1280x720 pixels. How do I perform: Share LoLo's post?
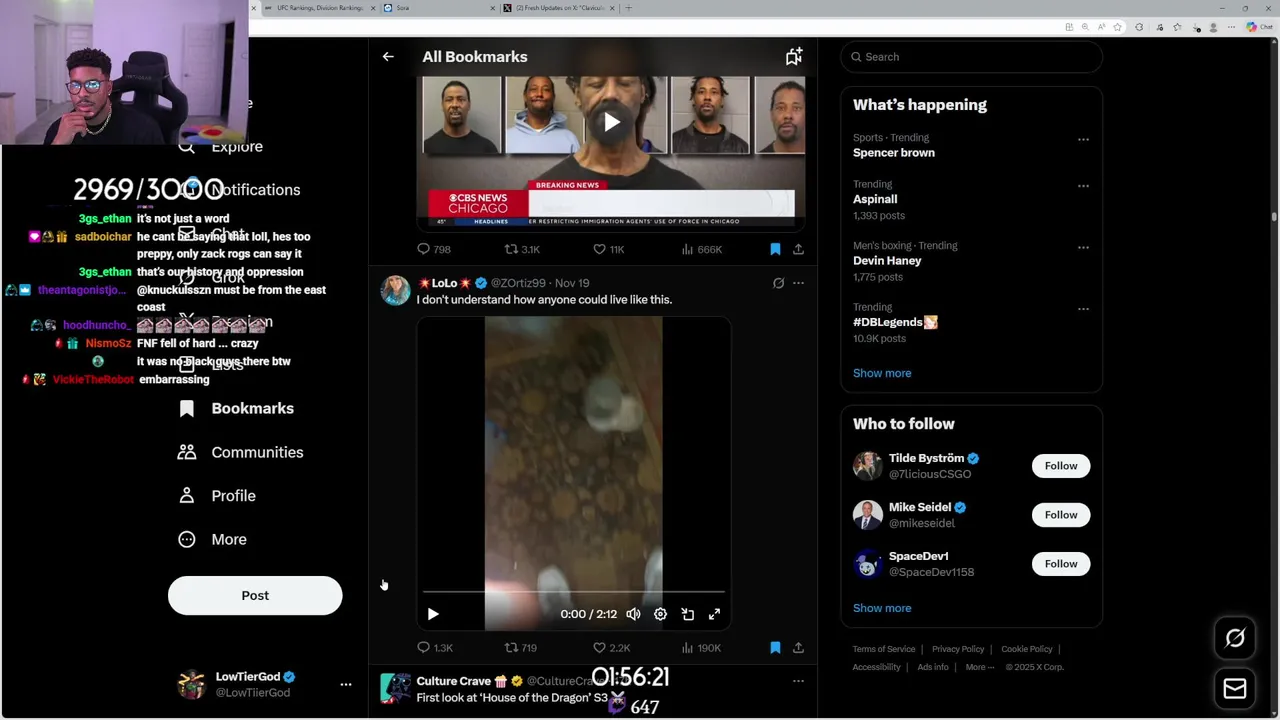point(798,648)
